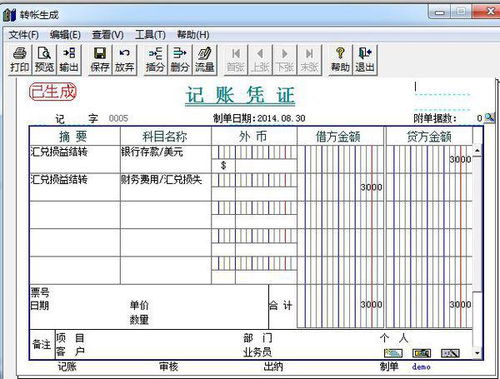The image size is (500, 379).
Task: Click the 记账凭证 title
Action: (240, 96)
